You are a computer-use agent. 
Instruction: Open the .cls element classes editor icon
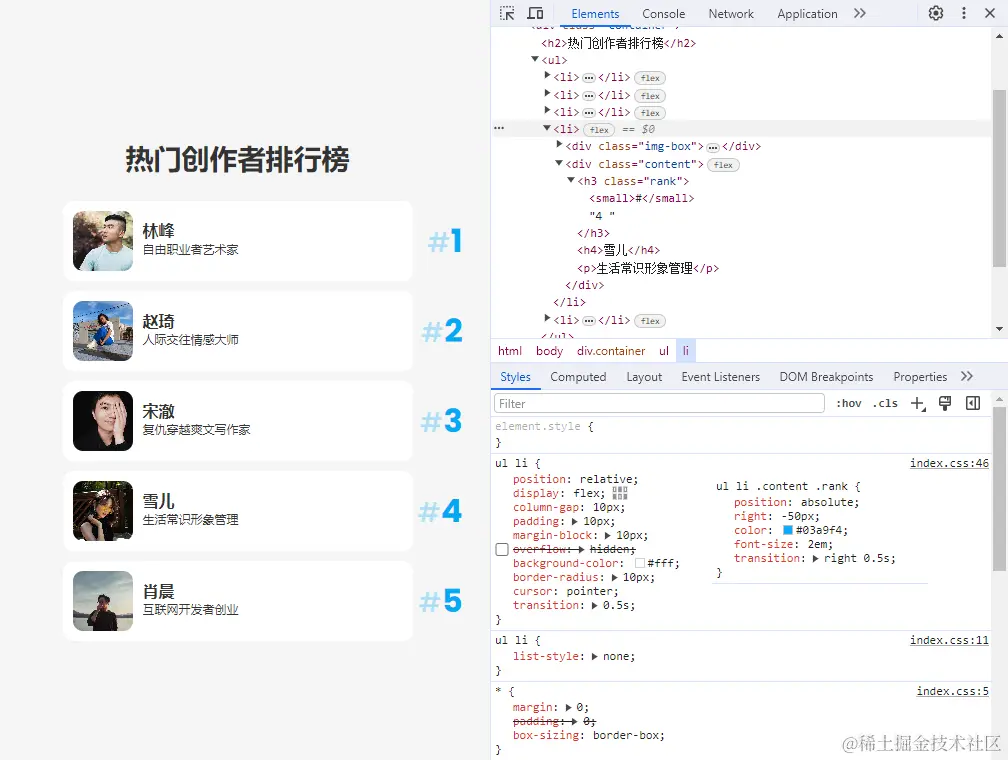(885, 403)
